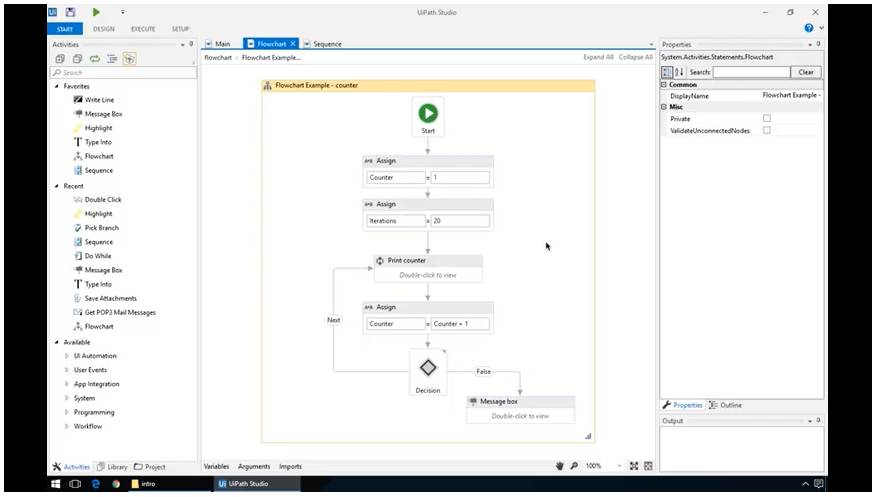Expand the App Integration category
Viewport: 877px width, 497px height.
tap(67, 384)
